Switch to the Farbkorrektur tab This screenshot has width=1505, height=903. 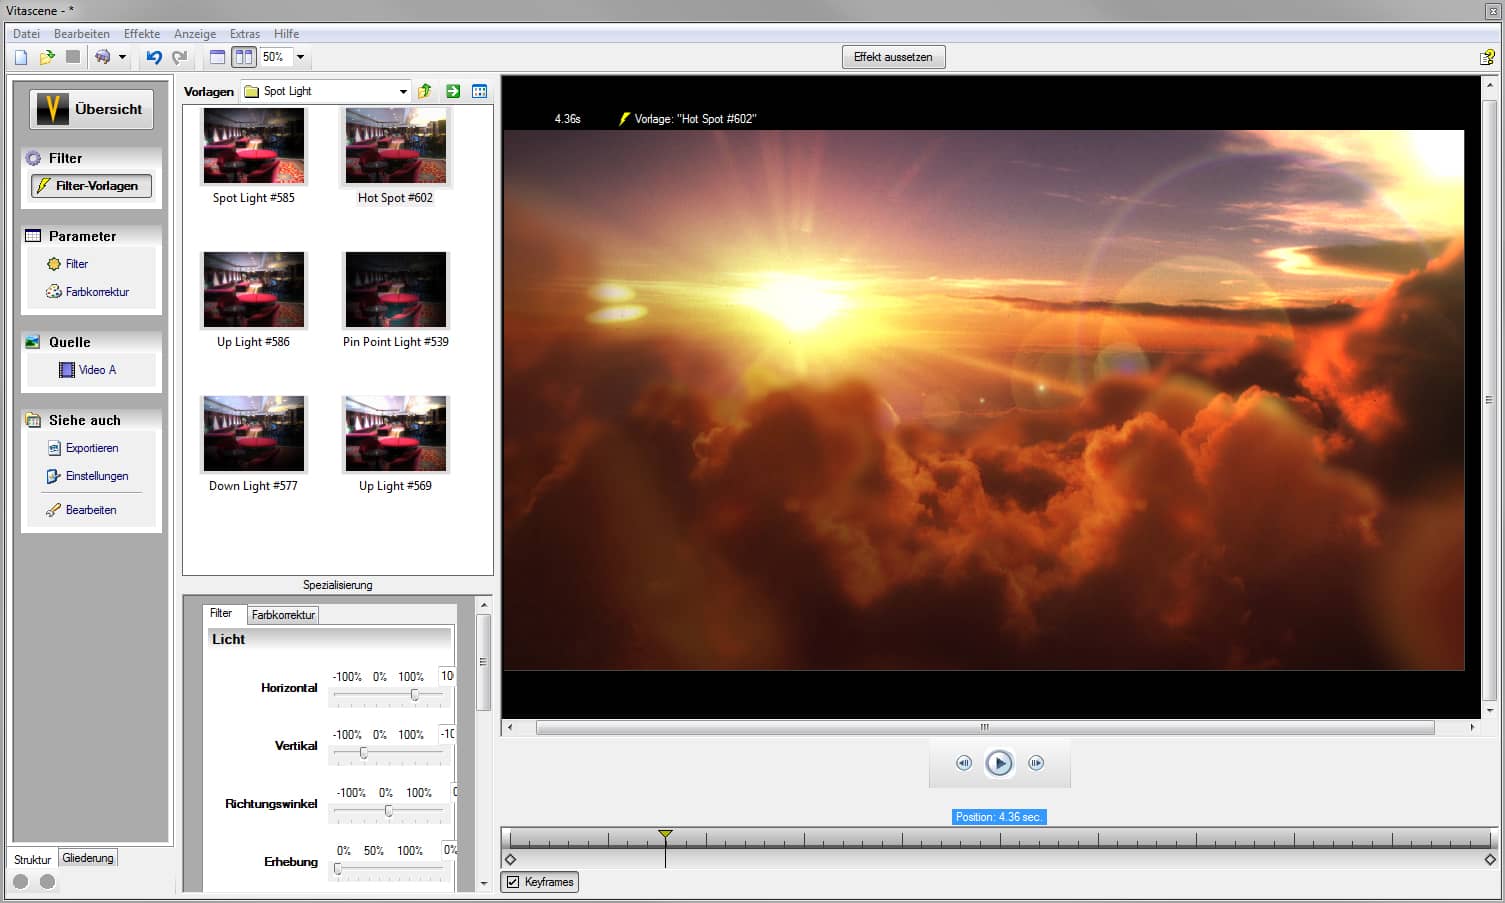[x=283, y=615]
